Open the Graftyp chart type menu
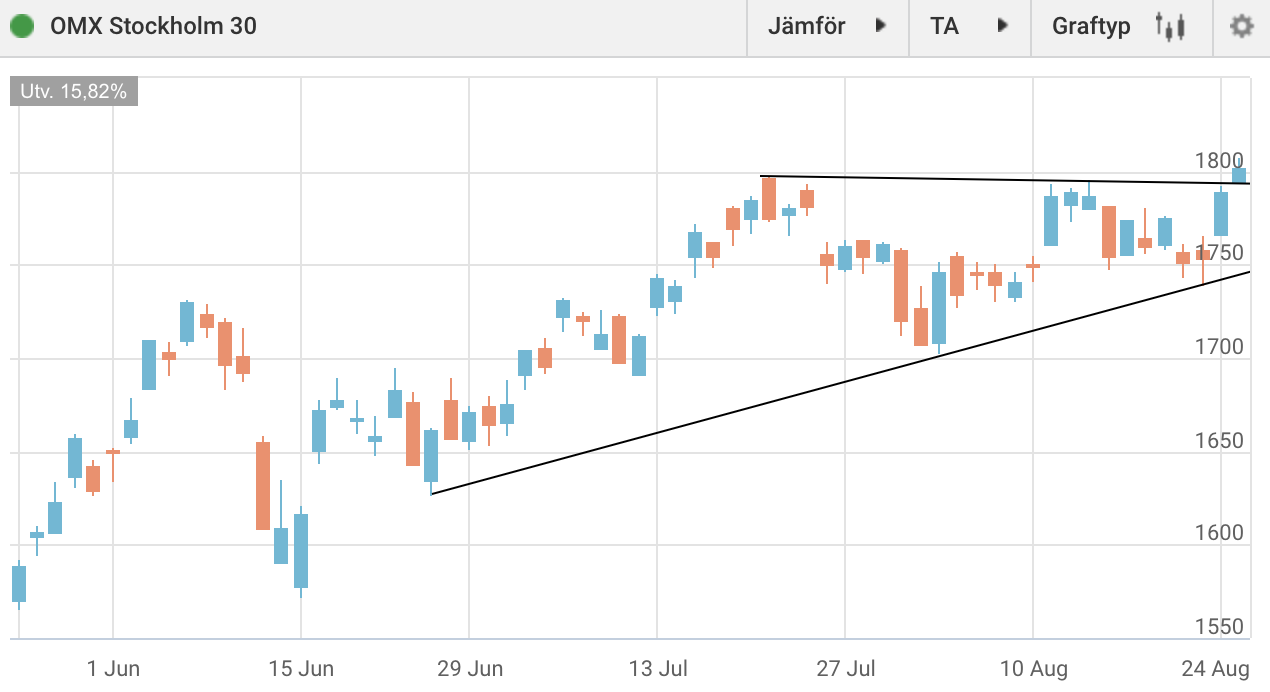The height and width of the screenshot is (692, 1270). [x=1090, y=27]
